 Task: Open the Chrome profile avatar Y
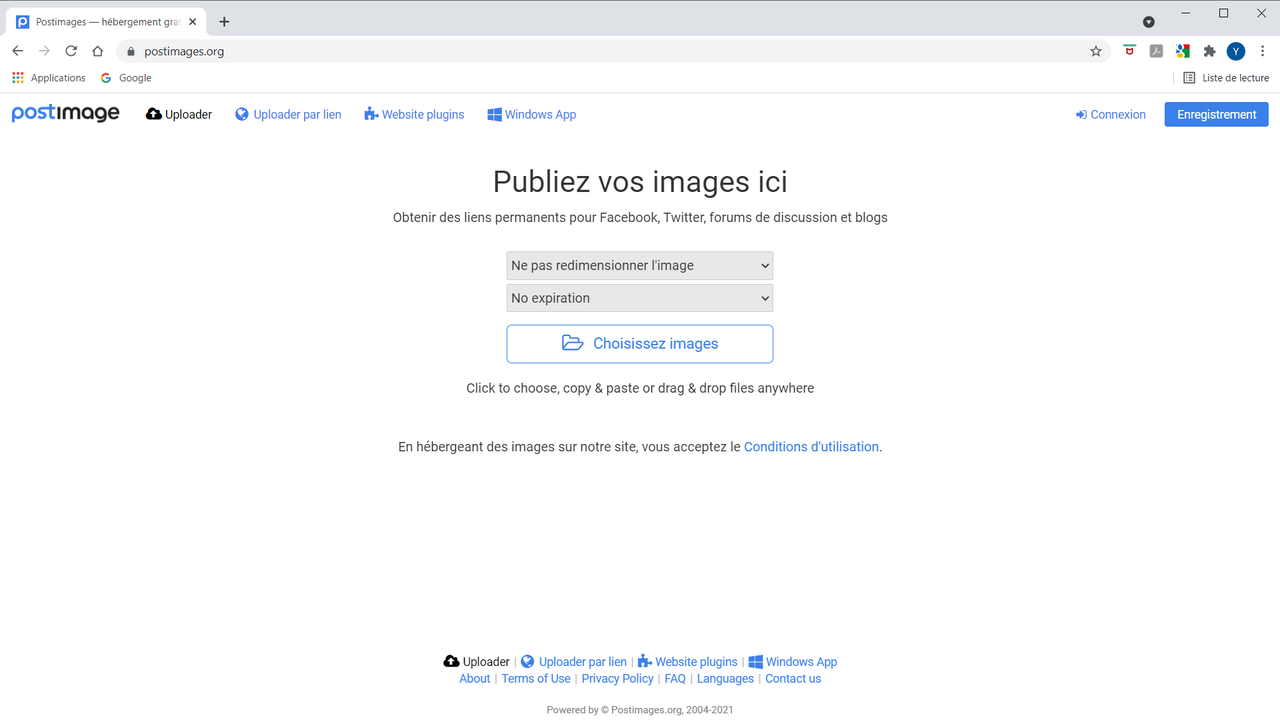pyautogui.click(x=1236, y=51)
